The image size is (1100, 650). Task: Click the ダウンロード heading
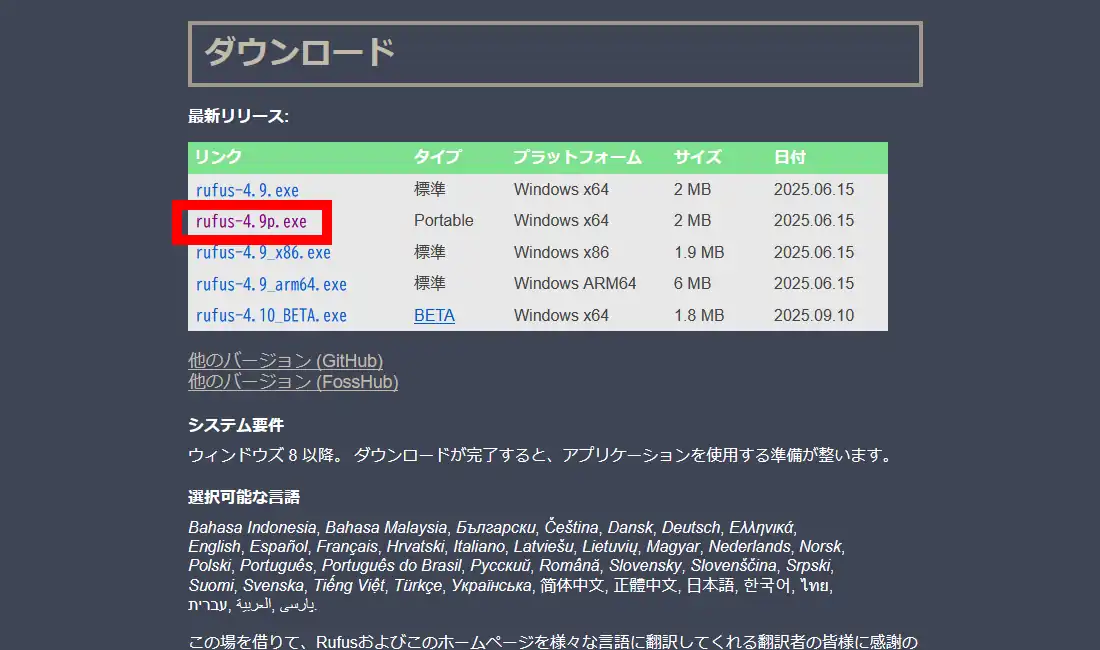tap(300, 53)
